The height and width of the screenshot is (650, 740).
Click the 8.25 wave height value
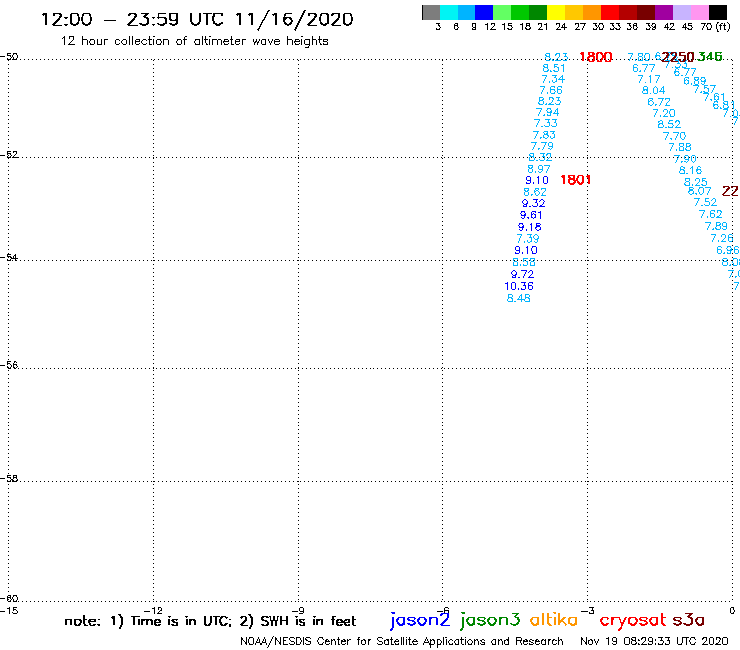click(696, 182)
